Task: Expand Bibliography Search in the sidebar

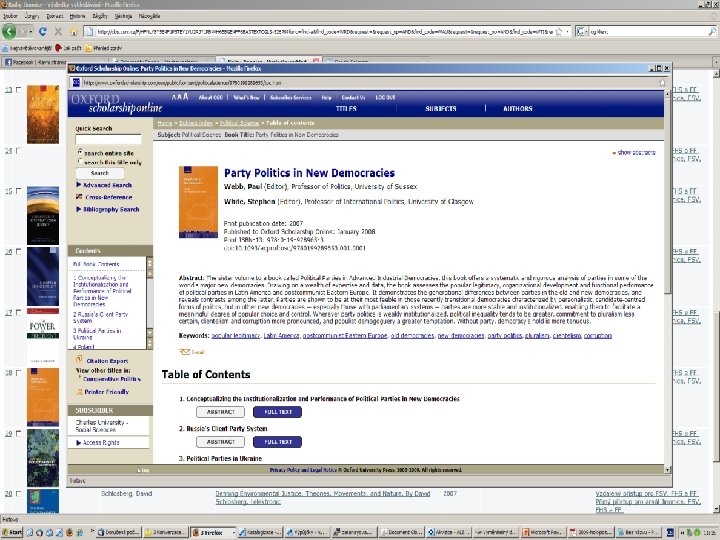Action: pyautogui.click(x=107, y=209)
